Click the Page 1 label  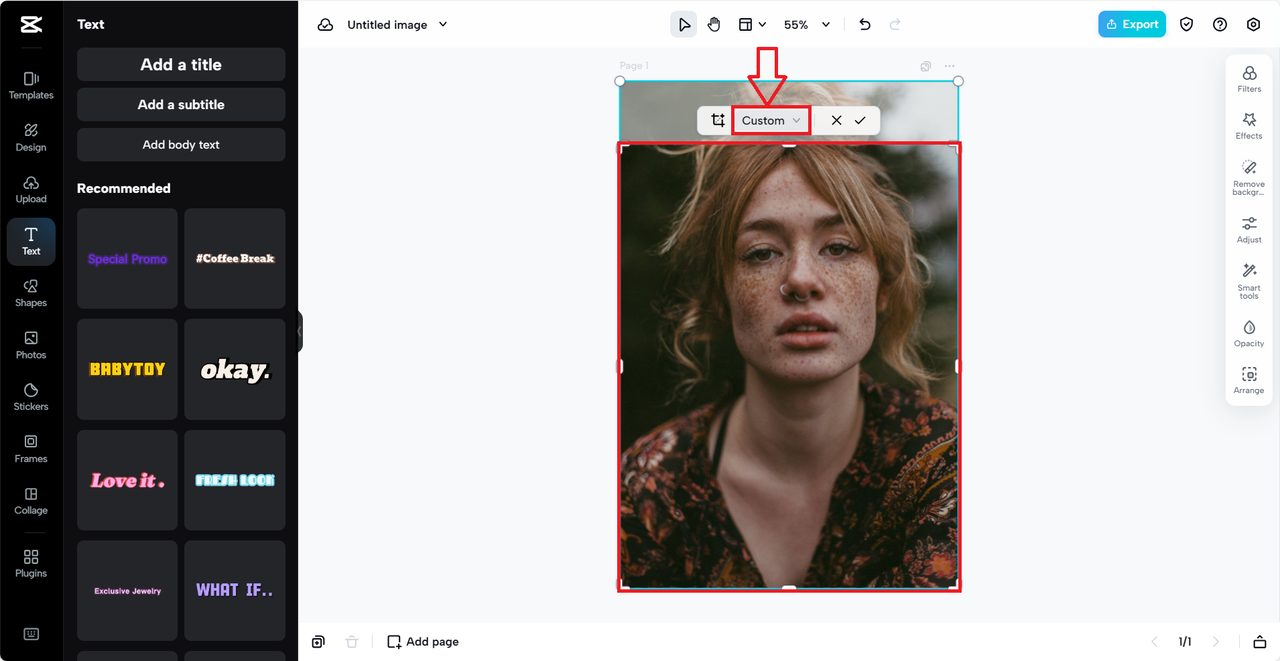pos(634,66)
